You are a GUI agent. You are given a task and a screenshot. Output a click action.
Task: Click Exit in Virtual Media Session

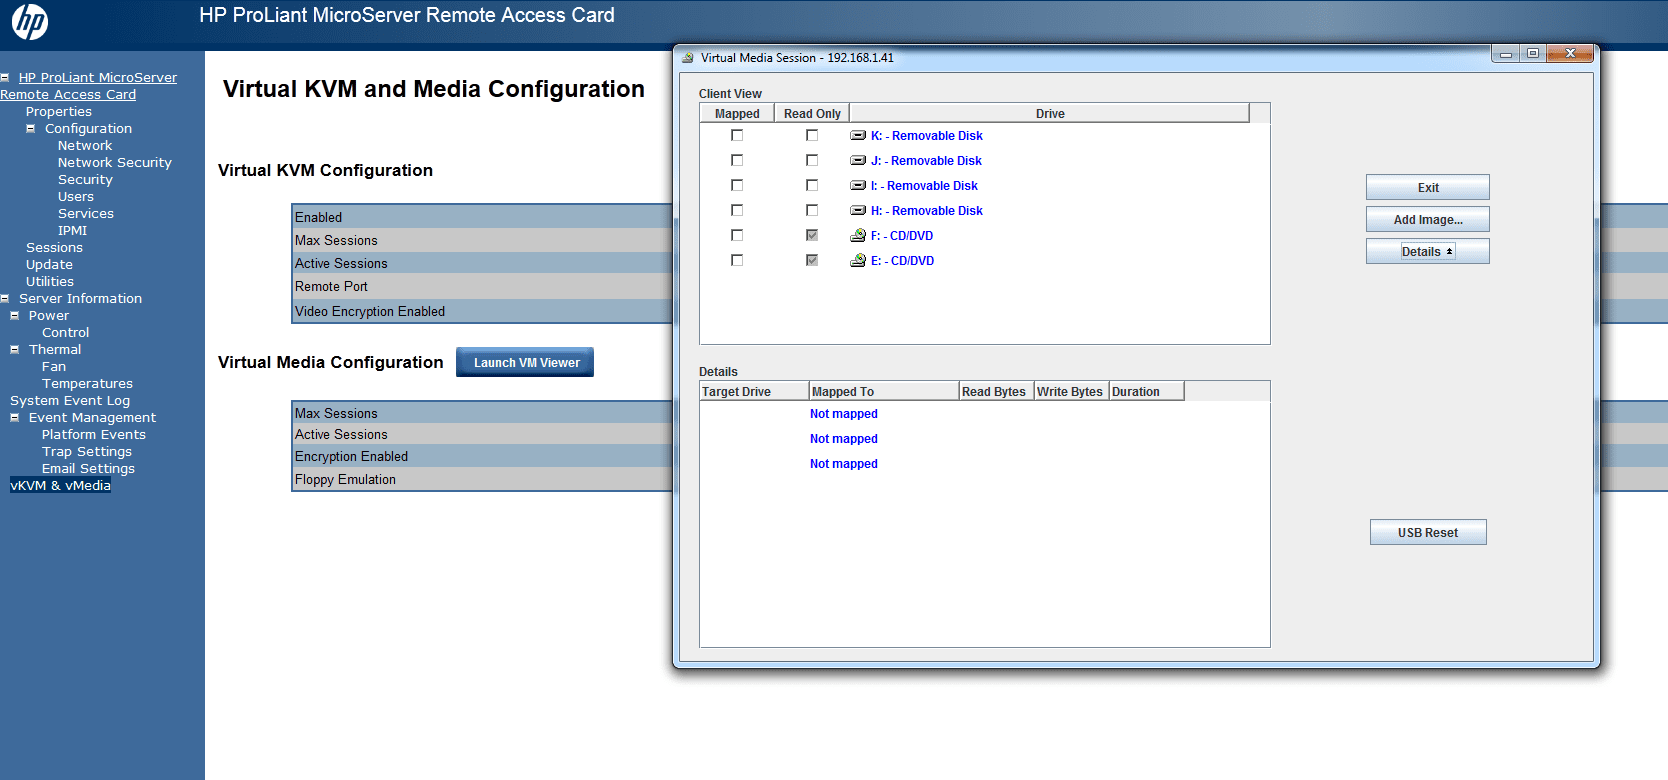coord(1428,187)
